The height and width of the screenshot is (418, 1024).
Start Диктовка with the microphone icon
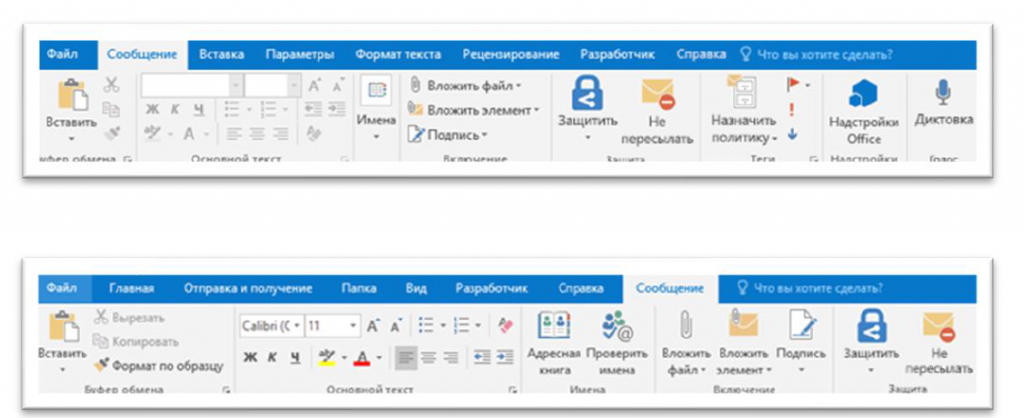point(942,93)
